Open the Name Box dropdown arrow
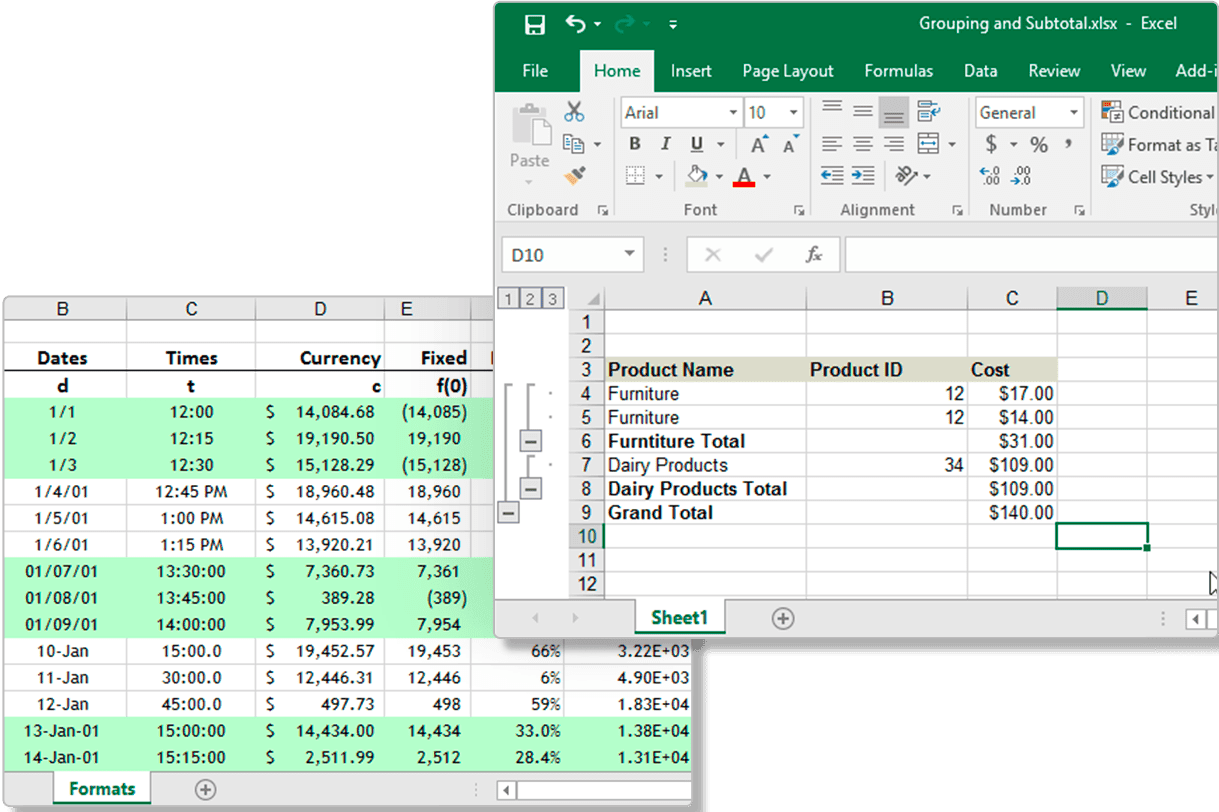This screenshot has height=812, width=1219. [x=629, y=254]
